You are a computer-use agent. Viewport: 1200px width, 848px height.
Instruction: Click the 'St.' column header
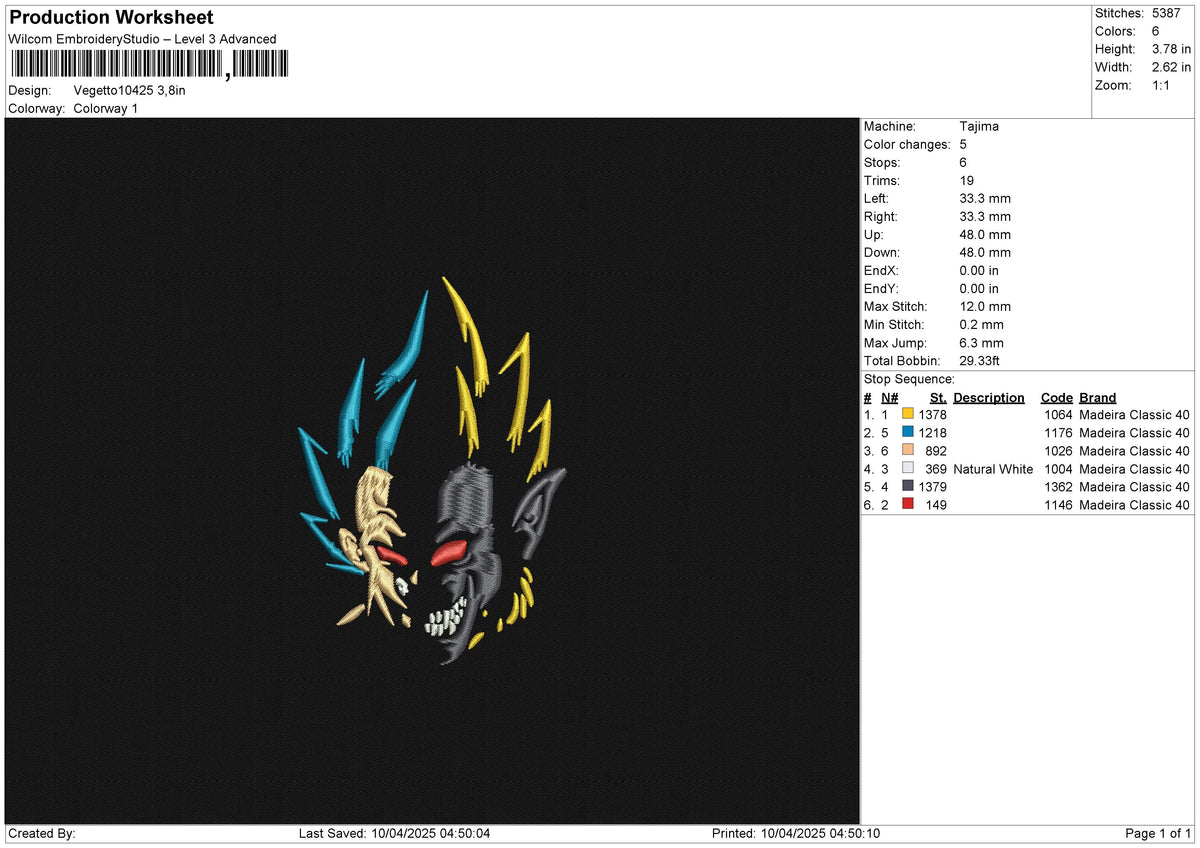pos(938,397)
